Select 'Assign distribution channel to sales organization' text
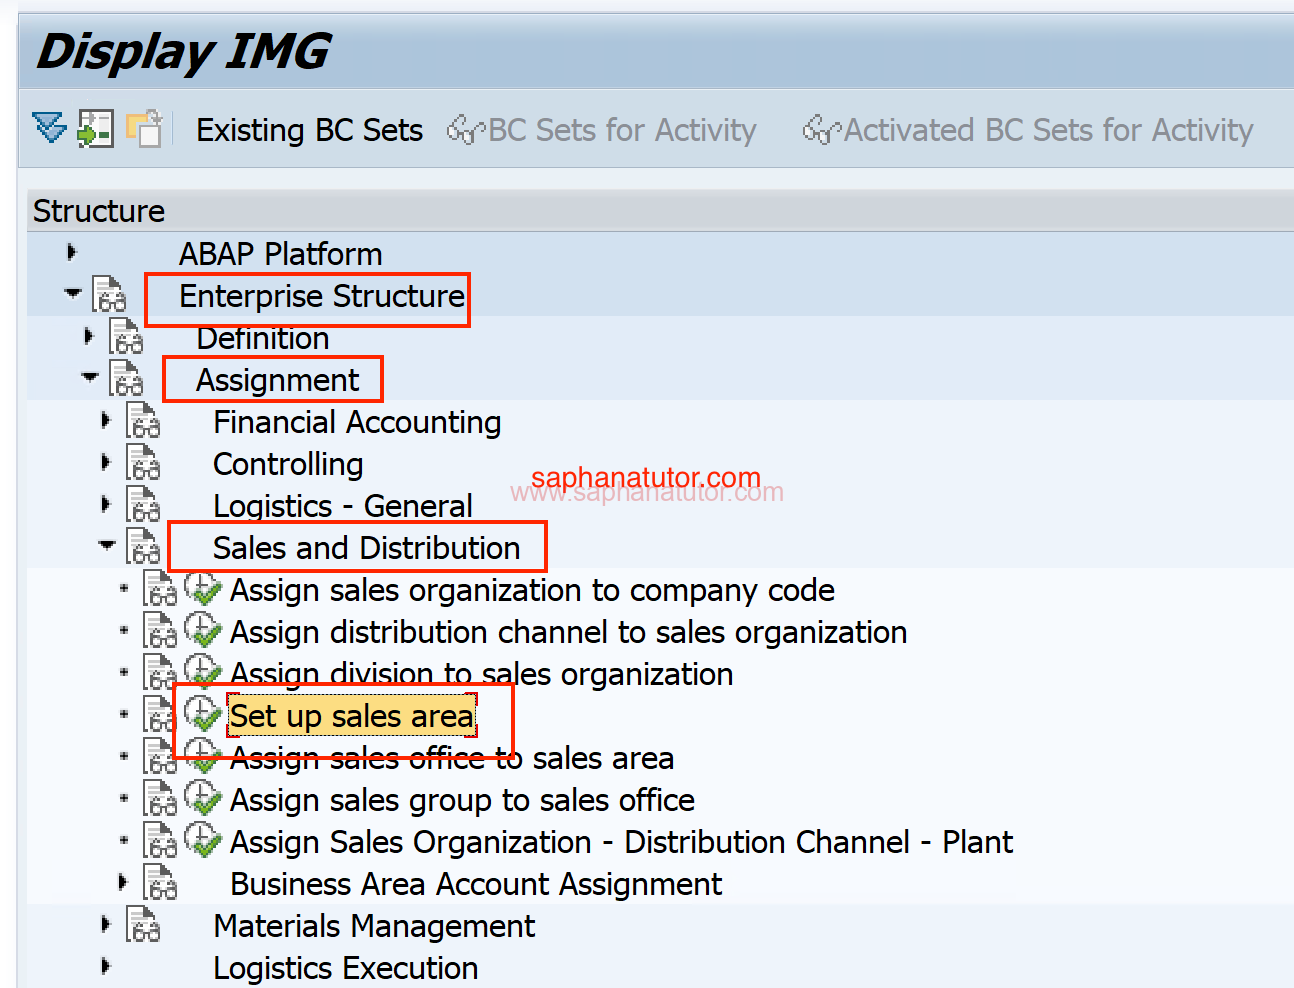The width and height of the screenshot is (1294, 988). (568, 632)
